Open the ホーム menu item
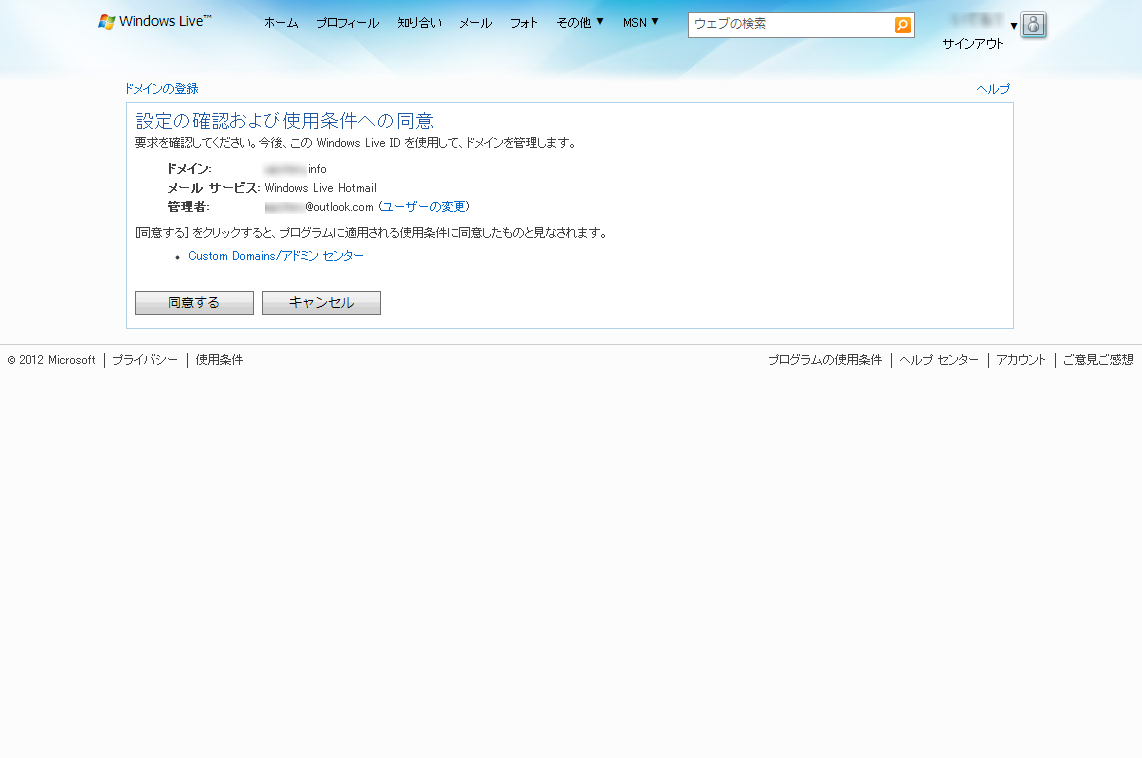This screenshot has width=1142, height=758. tap(281, 23)
